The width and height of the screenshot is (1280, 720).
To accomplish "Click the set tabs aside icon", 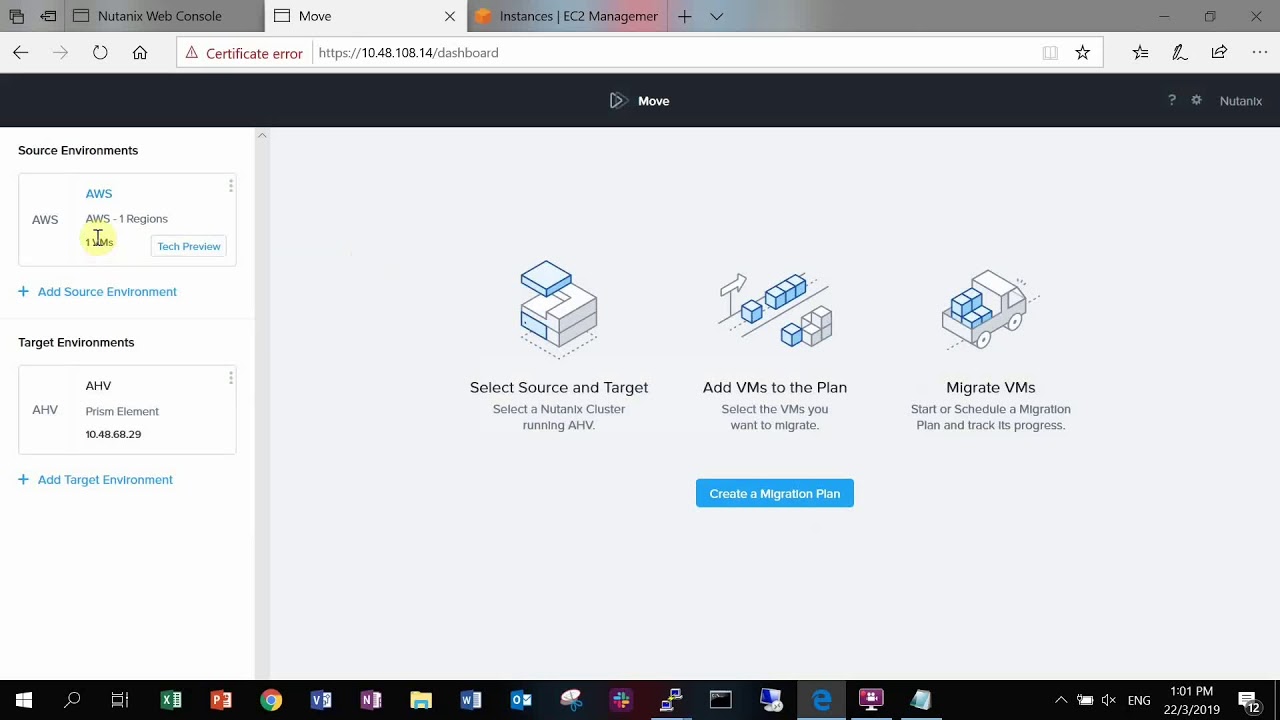I will coord(48,16).
